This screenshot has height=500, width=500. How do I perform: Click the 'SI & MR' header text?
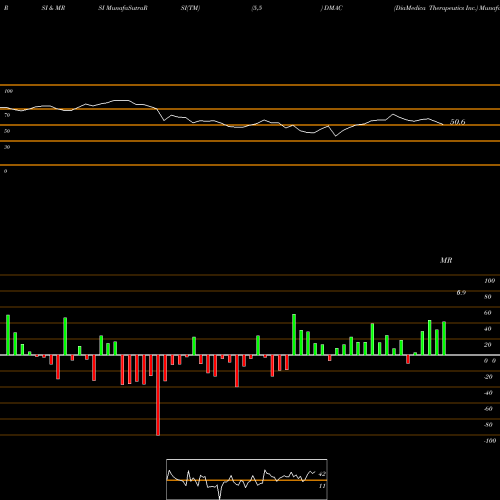coord(53,8)
